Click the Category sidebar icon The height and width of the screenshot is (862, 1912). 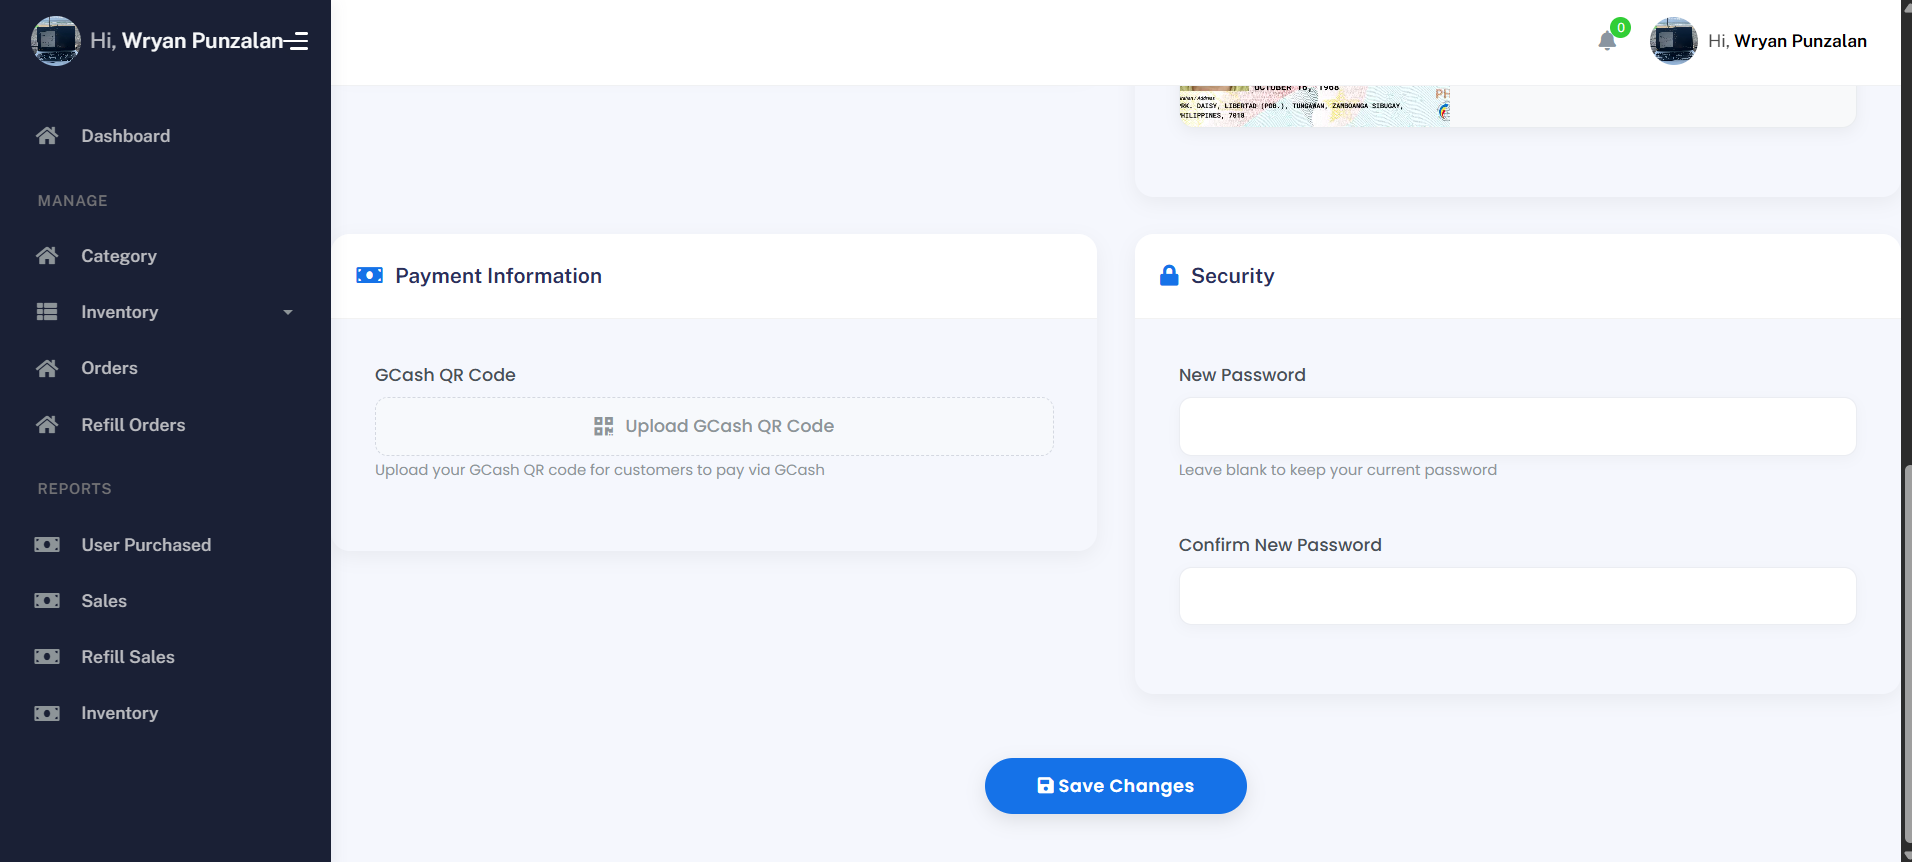coord(47,256)
